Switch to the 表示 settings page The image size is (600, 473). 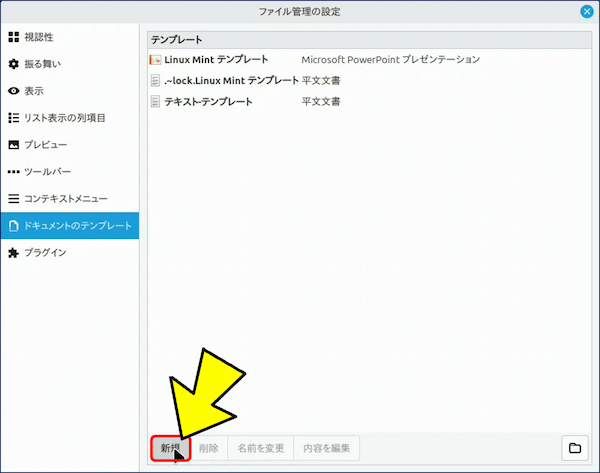(70, 91)
